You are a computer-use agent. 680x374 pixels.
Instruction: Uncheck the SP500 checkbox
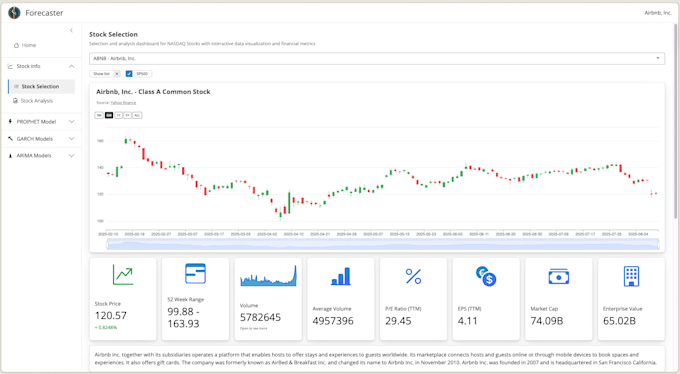tap(129, 74)
